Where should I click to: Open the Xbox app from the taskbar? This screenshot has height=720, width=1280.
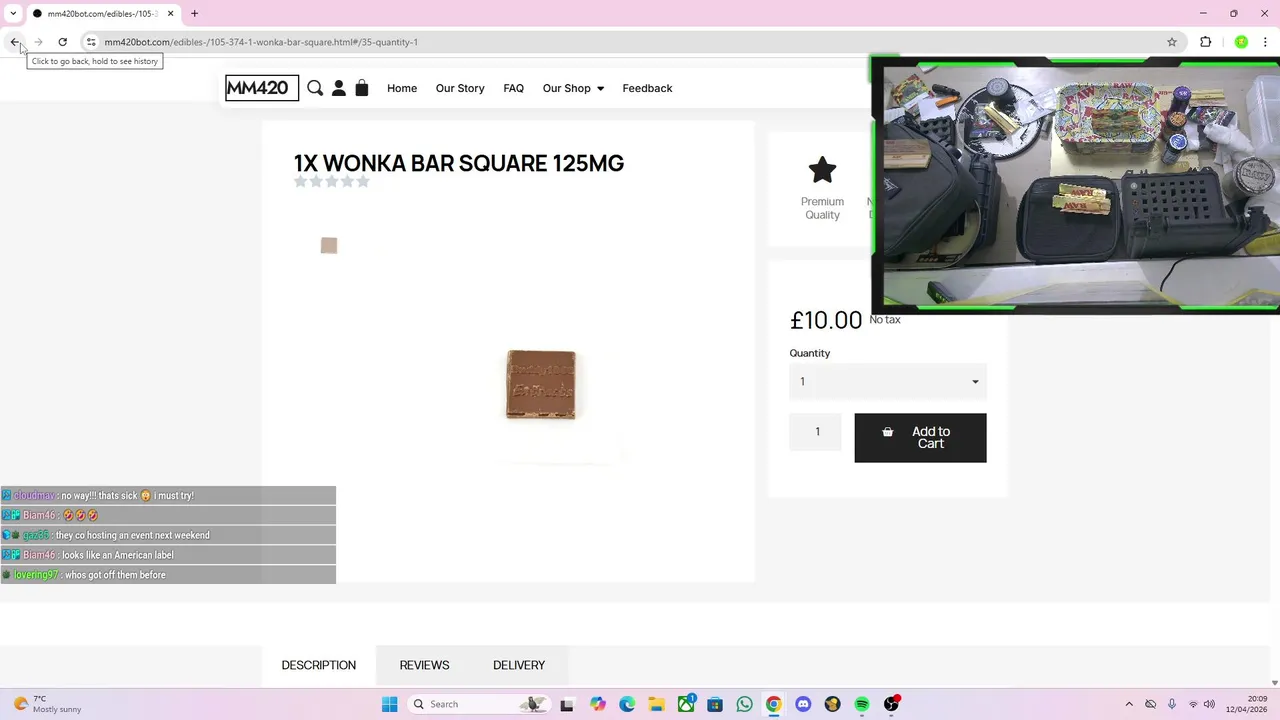click(x=686, y=704)
